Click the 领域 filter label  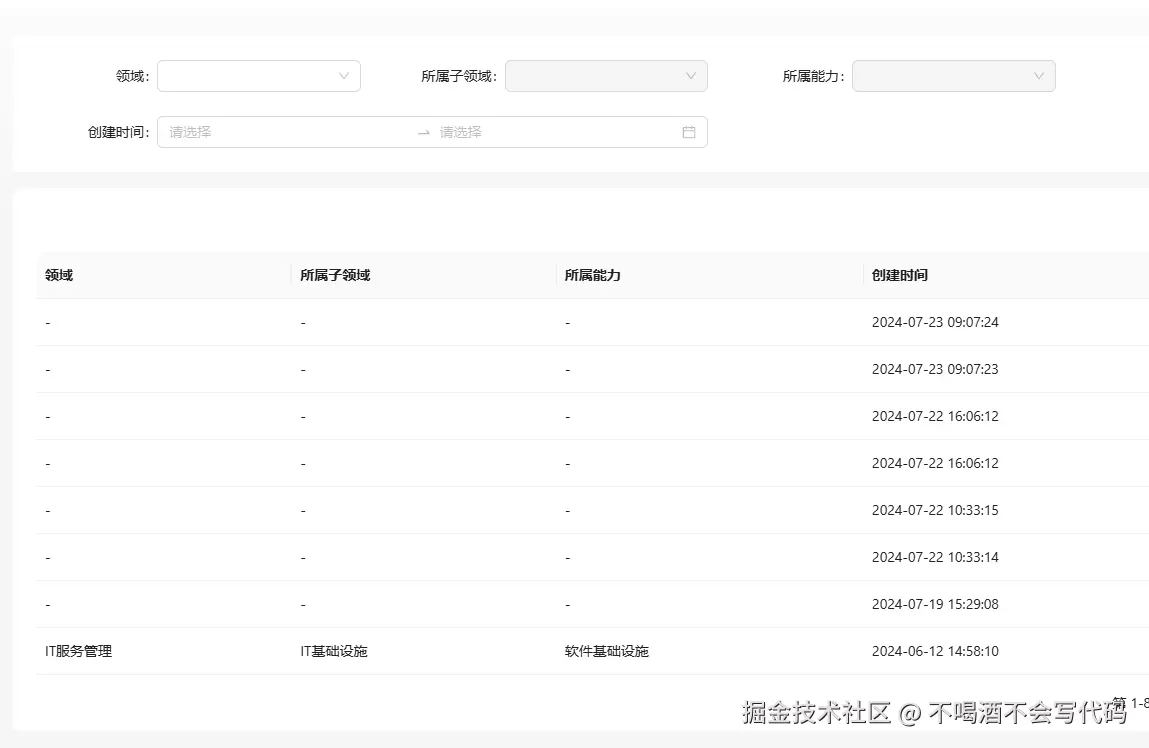coord(133,76)
